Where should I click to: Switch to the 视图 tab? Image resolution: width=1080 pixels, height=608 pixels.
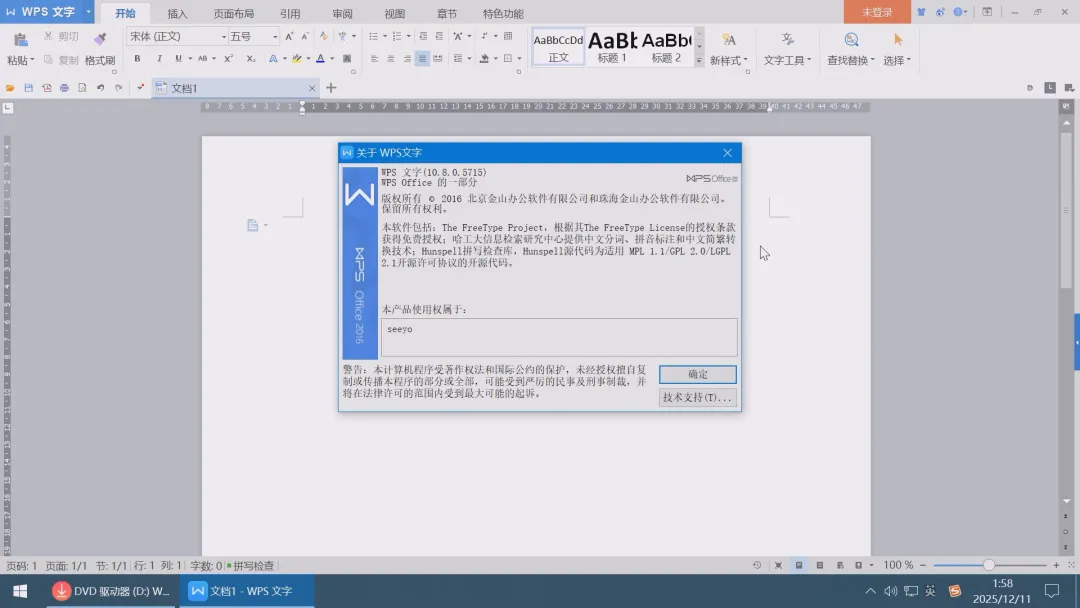(x=395, y=14)
